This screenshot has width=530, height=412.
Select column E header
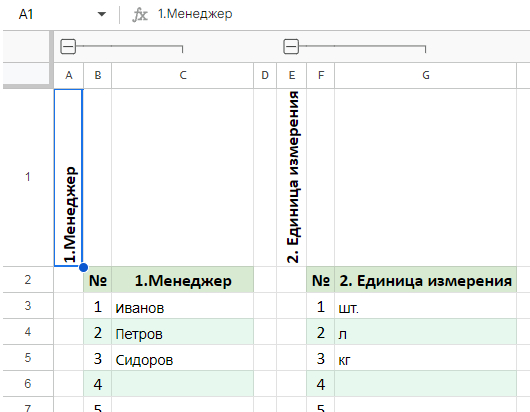click(292, 75)
